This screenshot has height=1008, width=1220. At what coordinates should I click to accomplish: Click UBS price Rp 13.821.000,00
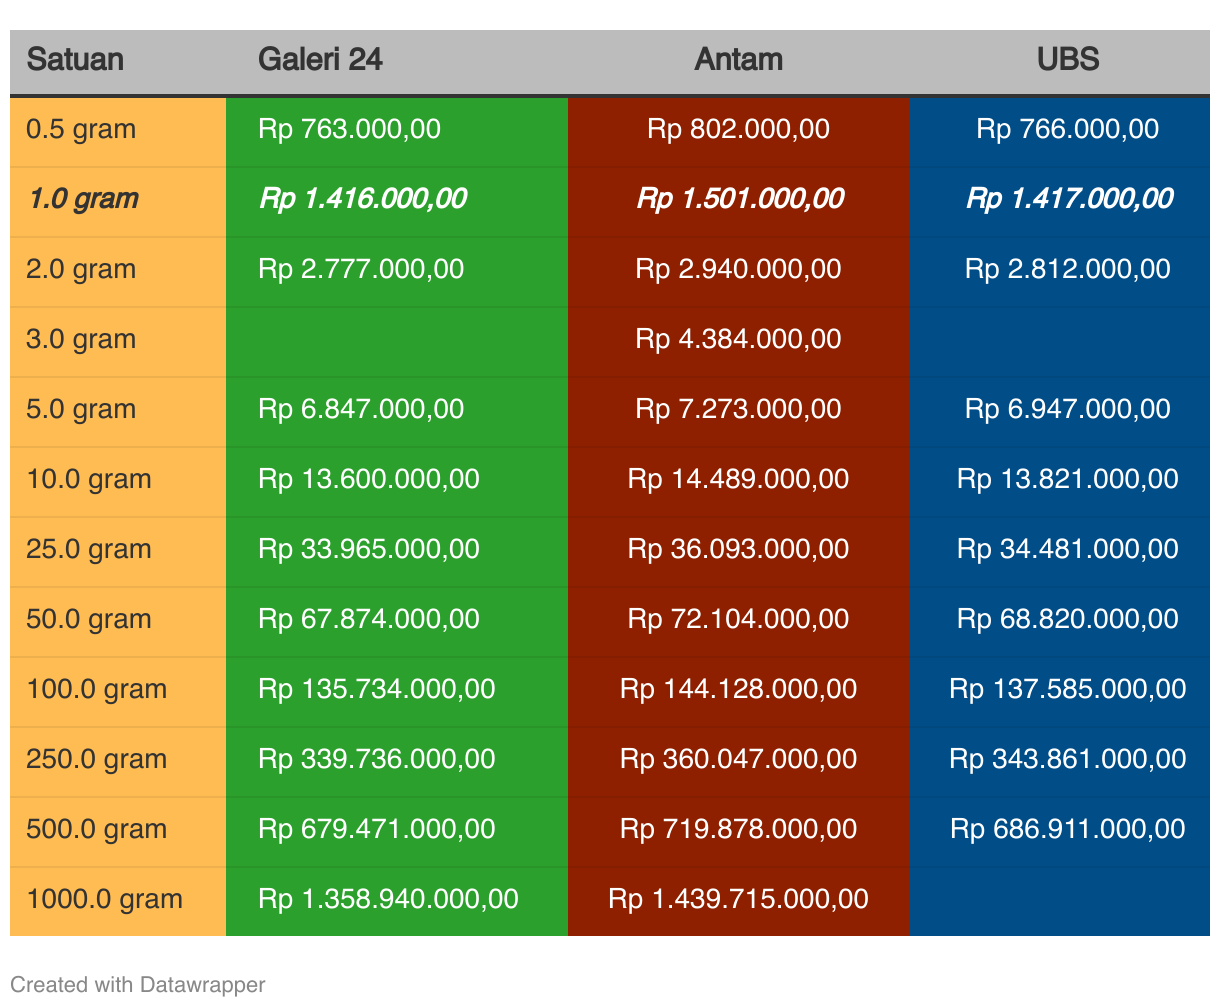[1068, 479]
